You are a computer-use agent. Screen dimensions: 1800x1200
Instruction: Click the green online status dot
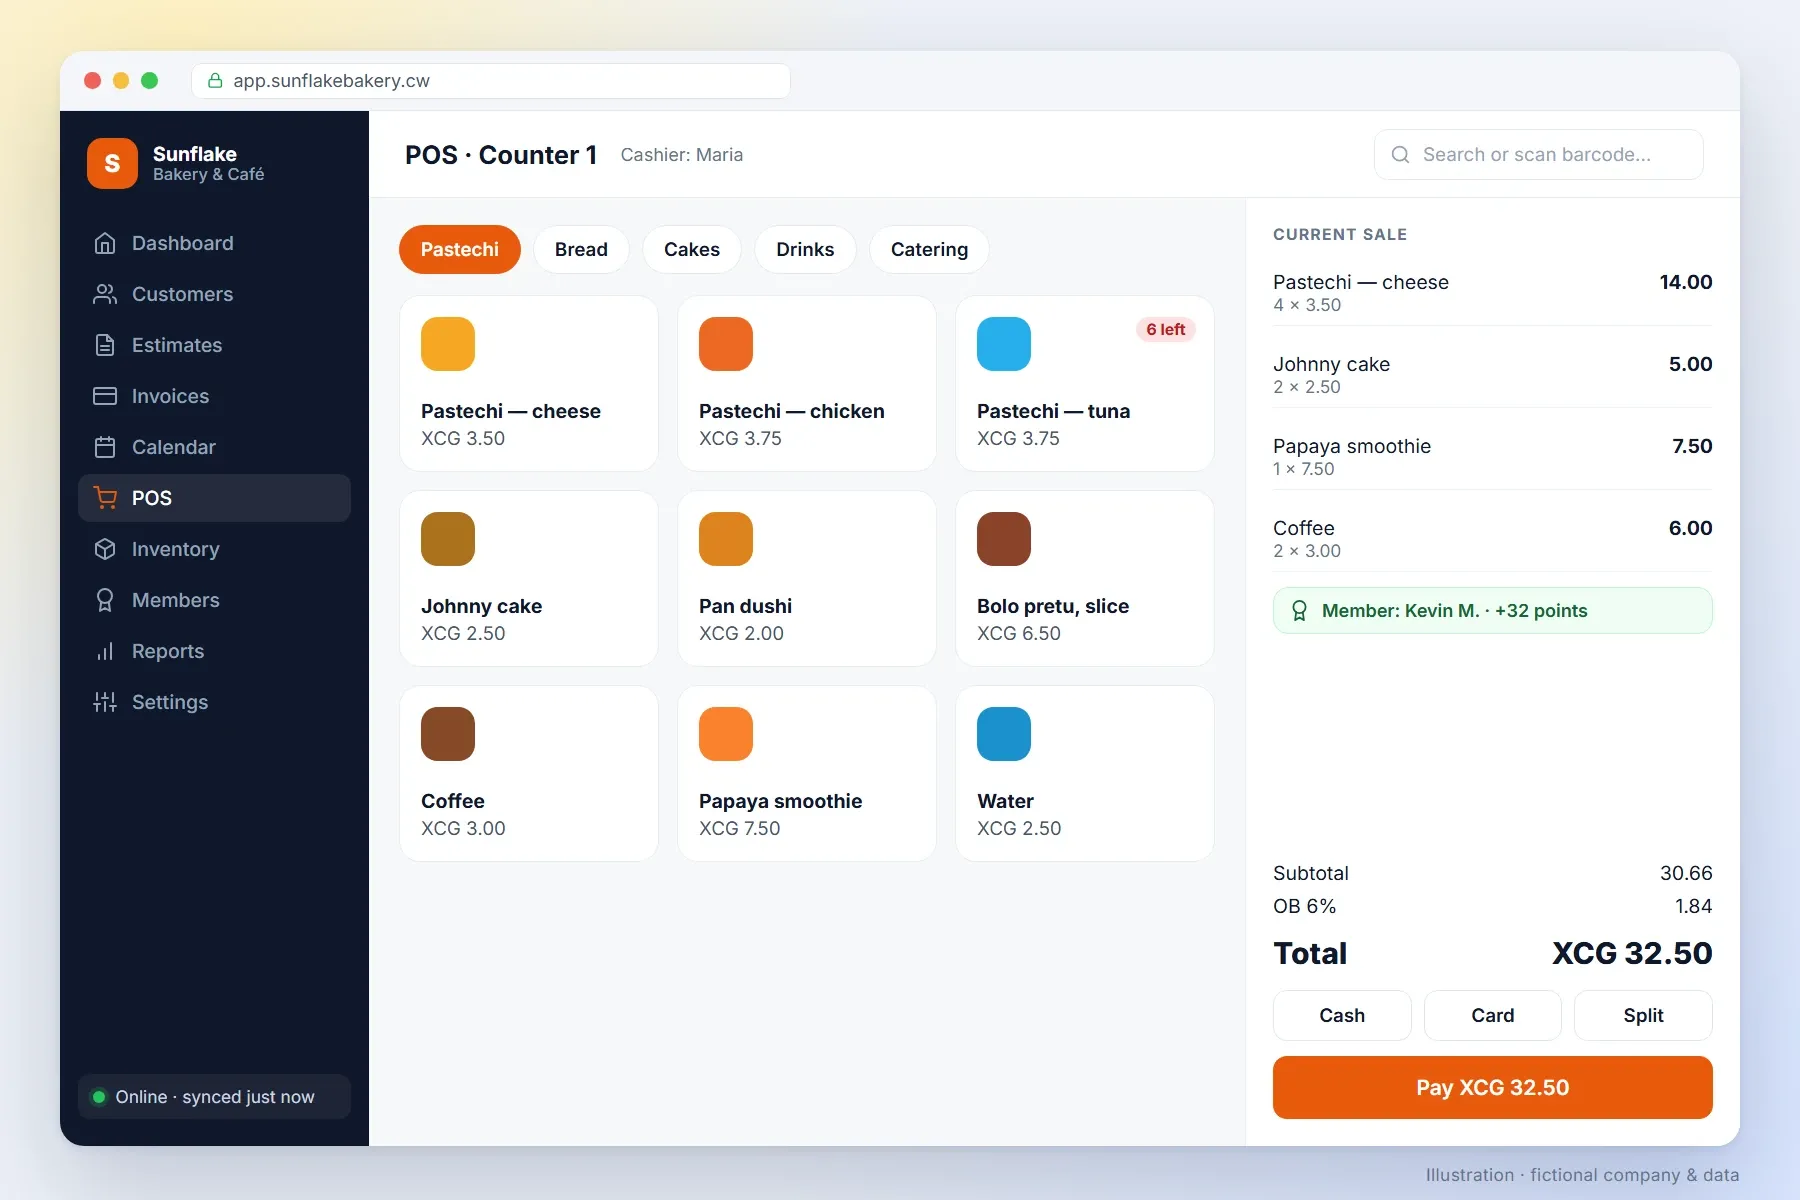click(x=99, y=1097)
